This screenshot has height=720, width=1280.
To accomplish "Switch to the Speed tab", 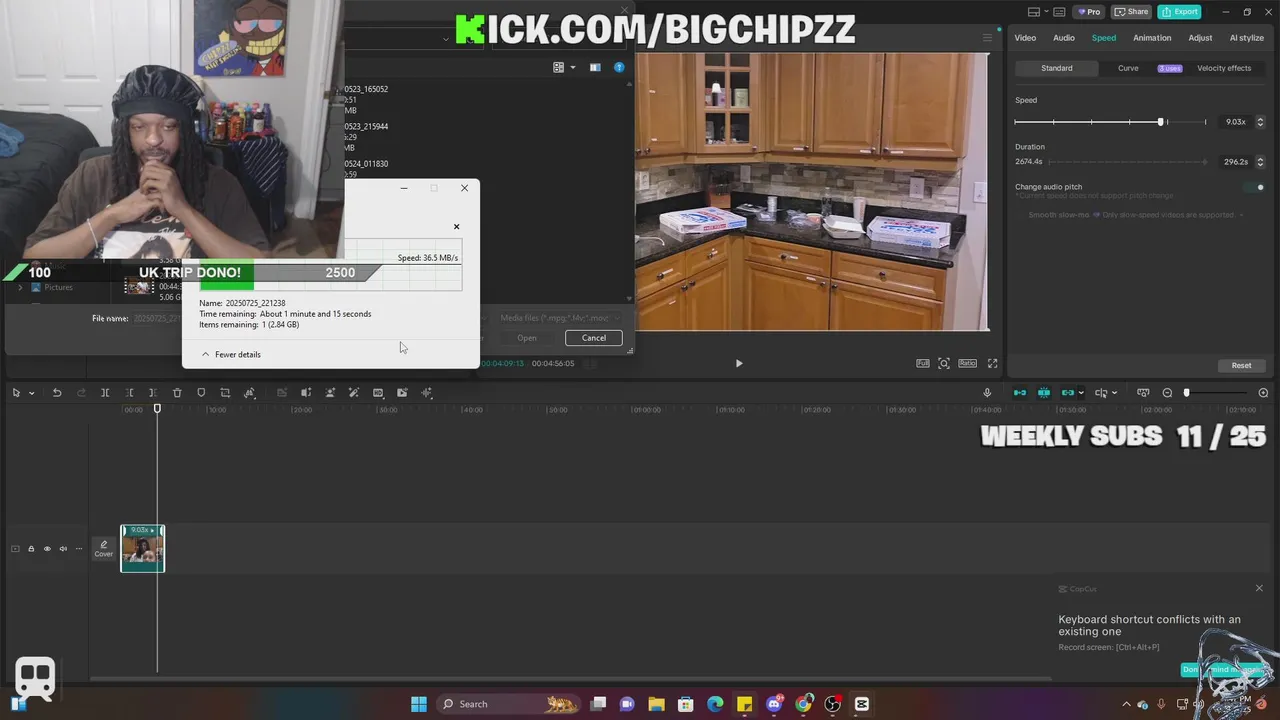I will (1104, 38).
